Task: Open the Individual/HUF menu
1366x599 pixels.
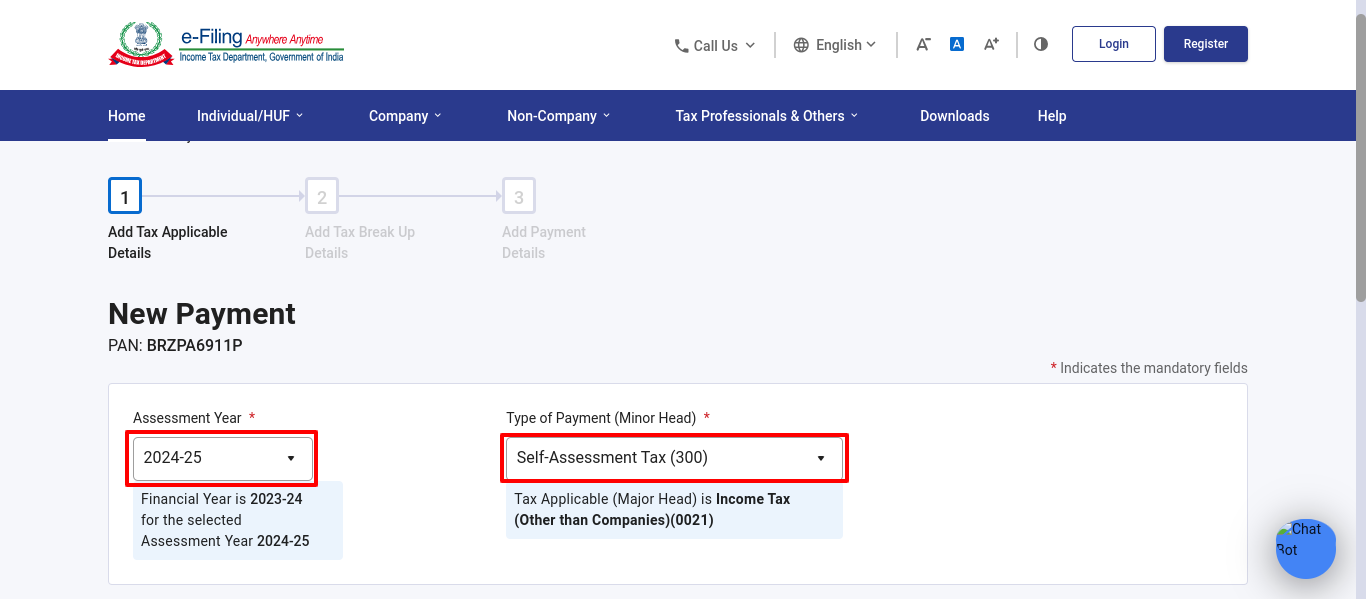Action: pyautogui.click(x=250, y=116)
